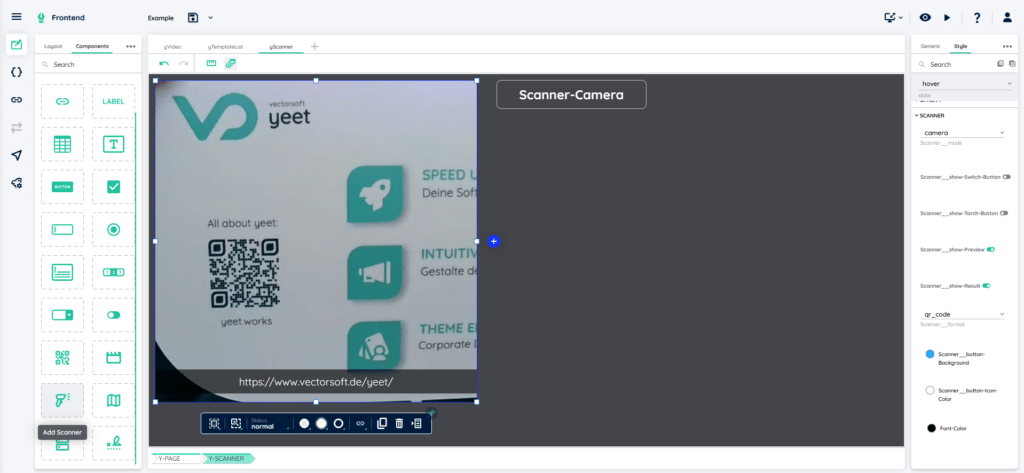This screenshot has height=473, width=1024.
Task: Open the navigation arrow icon in left sidebar
Action: click(x=17, y=155)
